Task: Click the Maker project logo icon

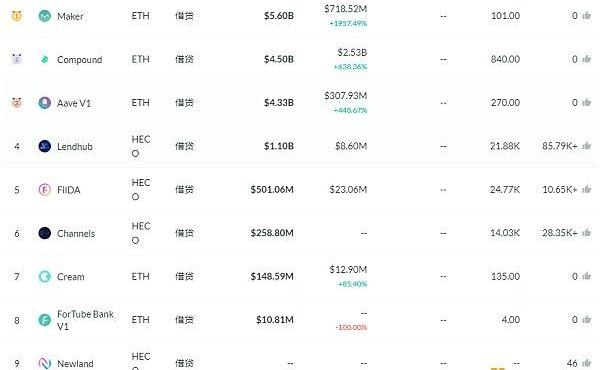Action: 45,16
